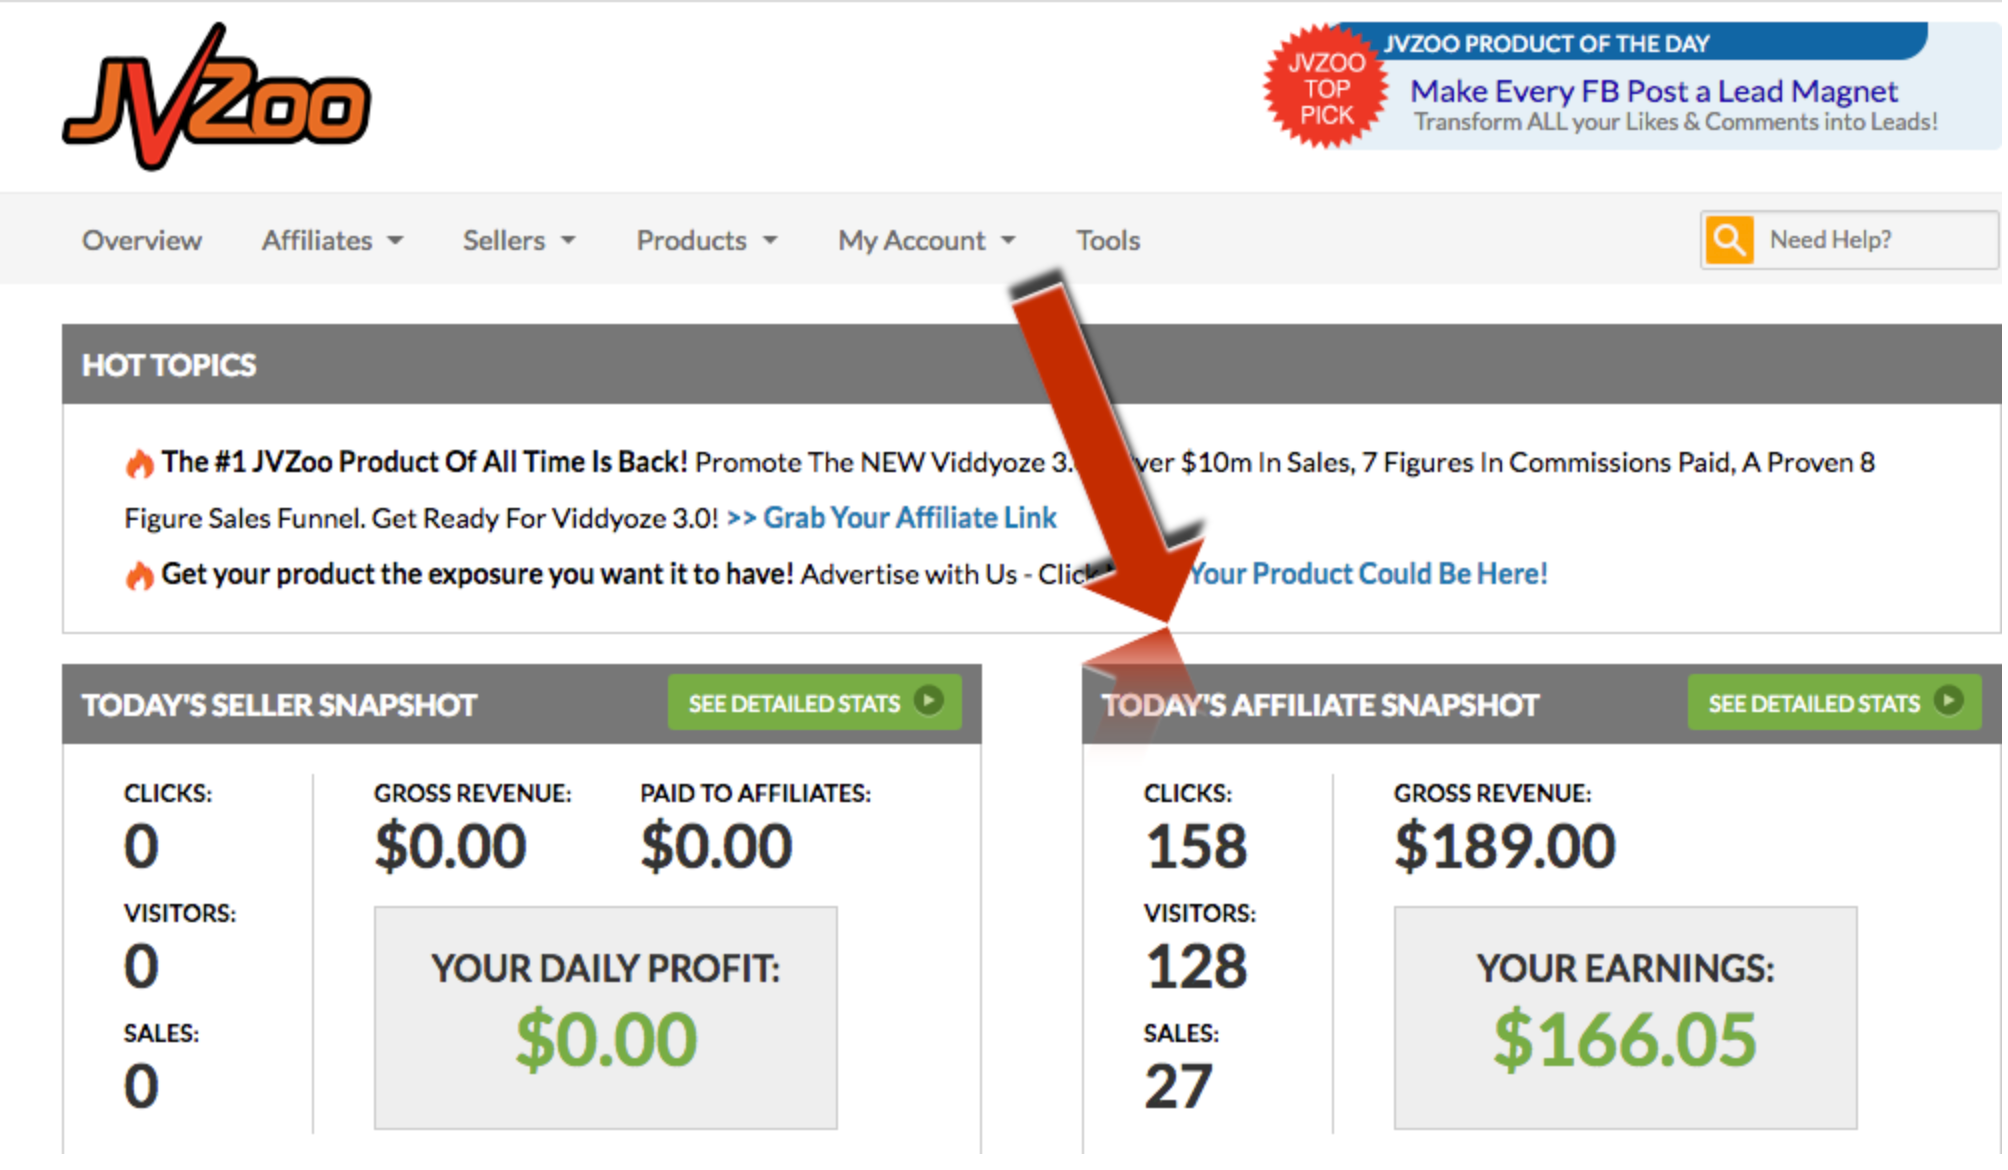Click play arrow icon in affiliate stats button

[1949, 701]
